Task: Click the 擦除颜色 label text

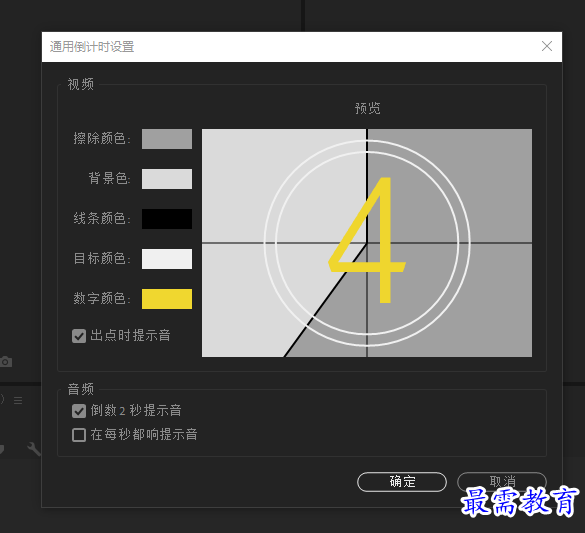Action: (x=102, y=138)
